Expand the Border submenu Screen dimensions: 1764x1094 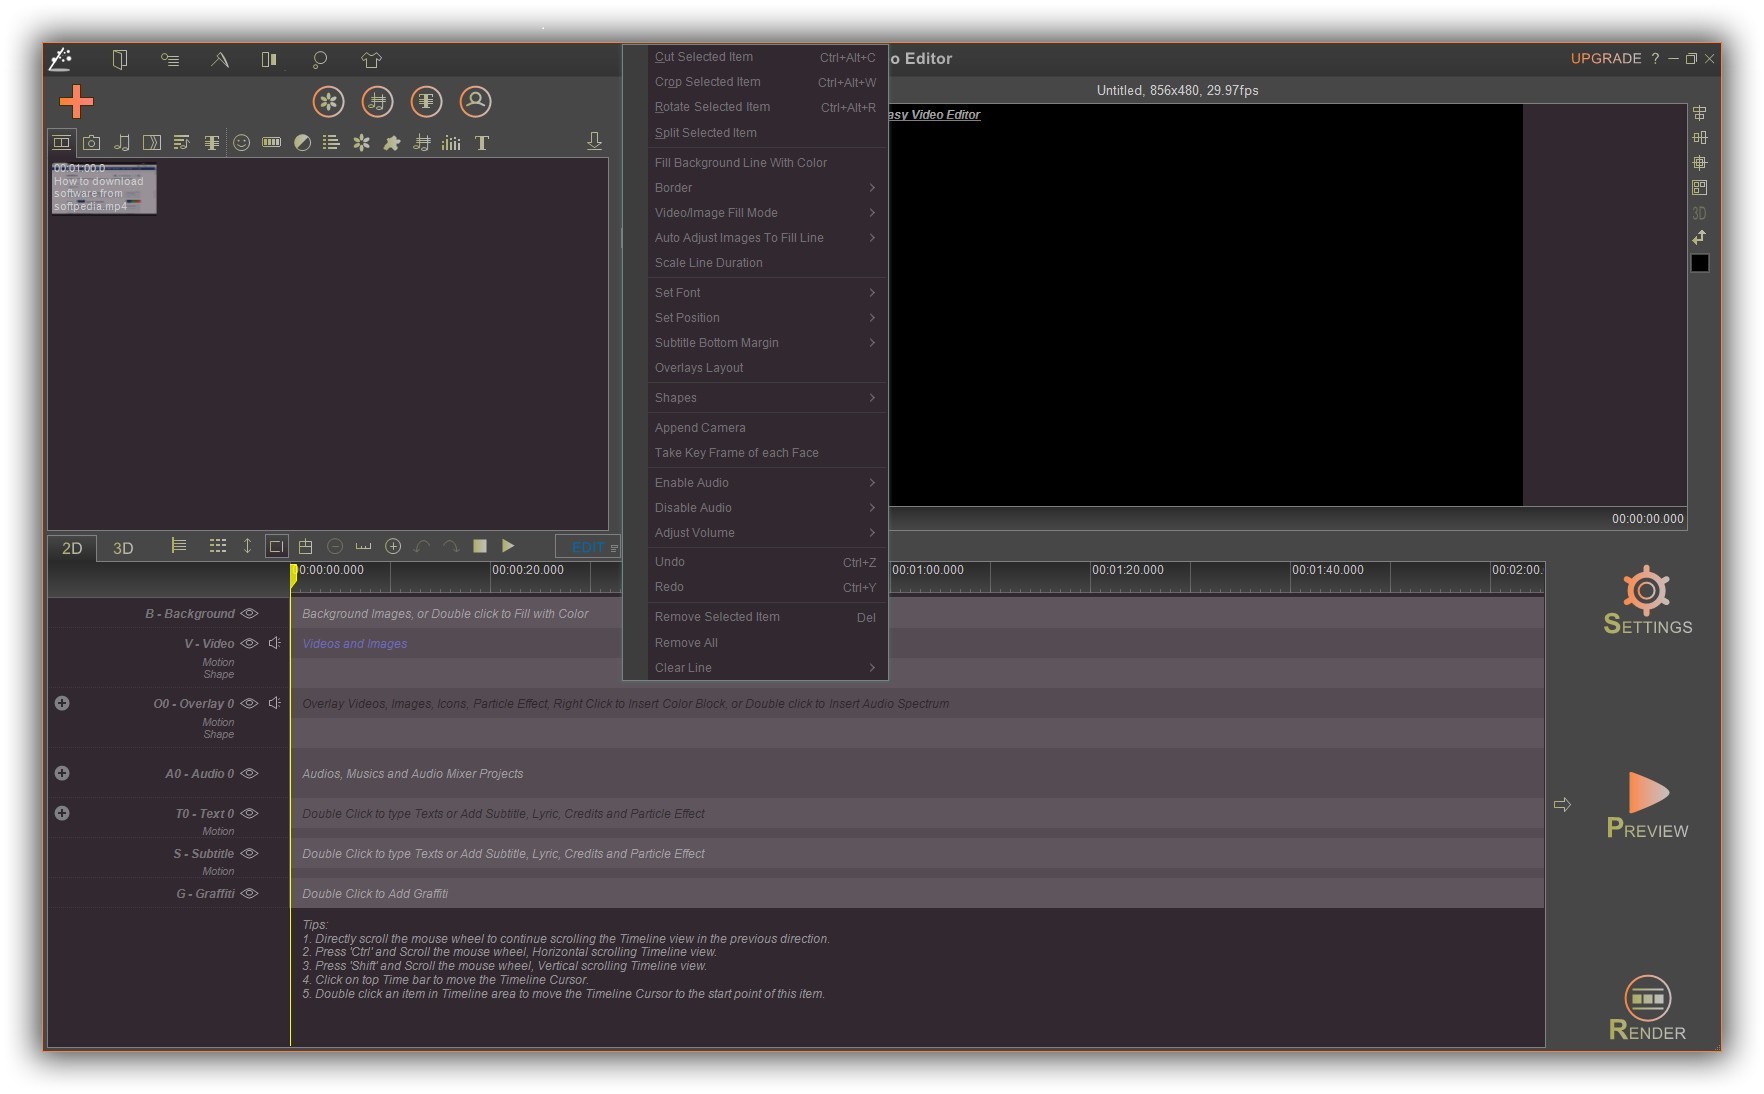(x=766, y=187)
